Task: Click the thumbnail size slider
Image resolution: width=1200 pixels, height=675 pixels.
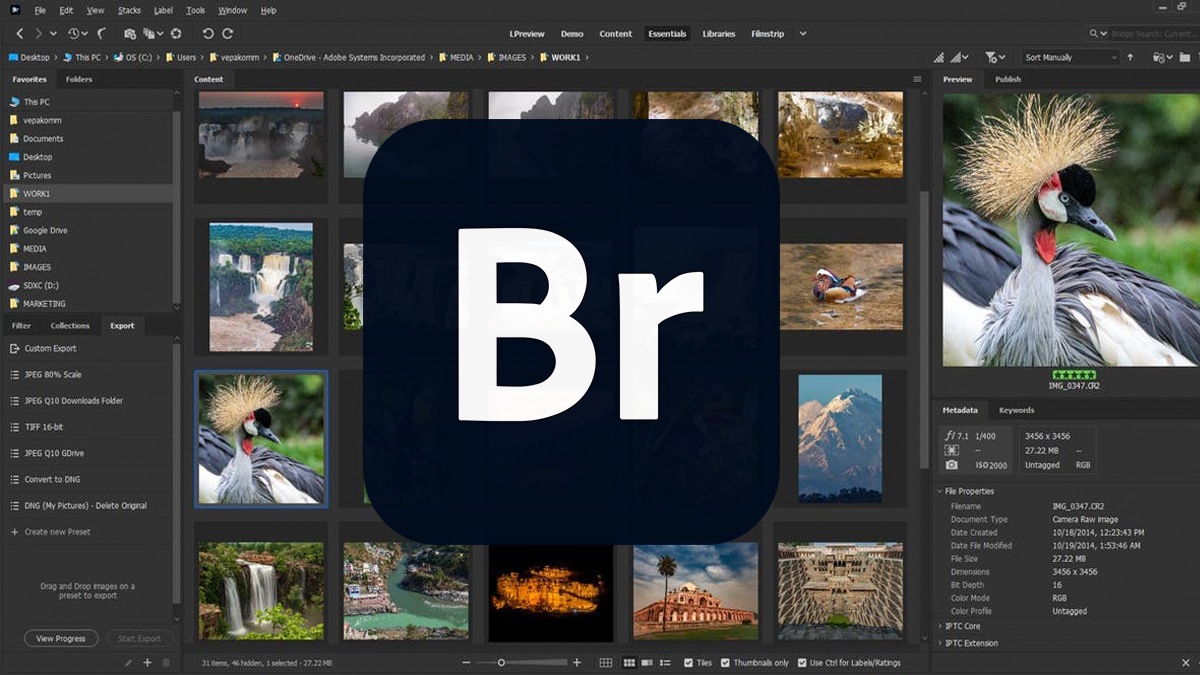Action: point(501,663)
